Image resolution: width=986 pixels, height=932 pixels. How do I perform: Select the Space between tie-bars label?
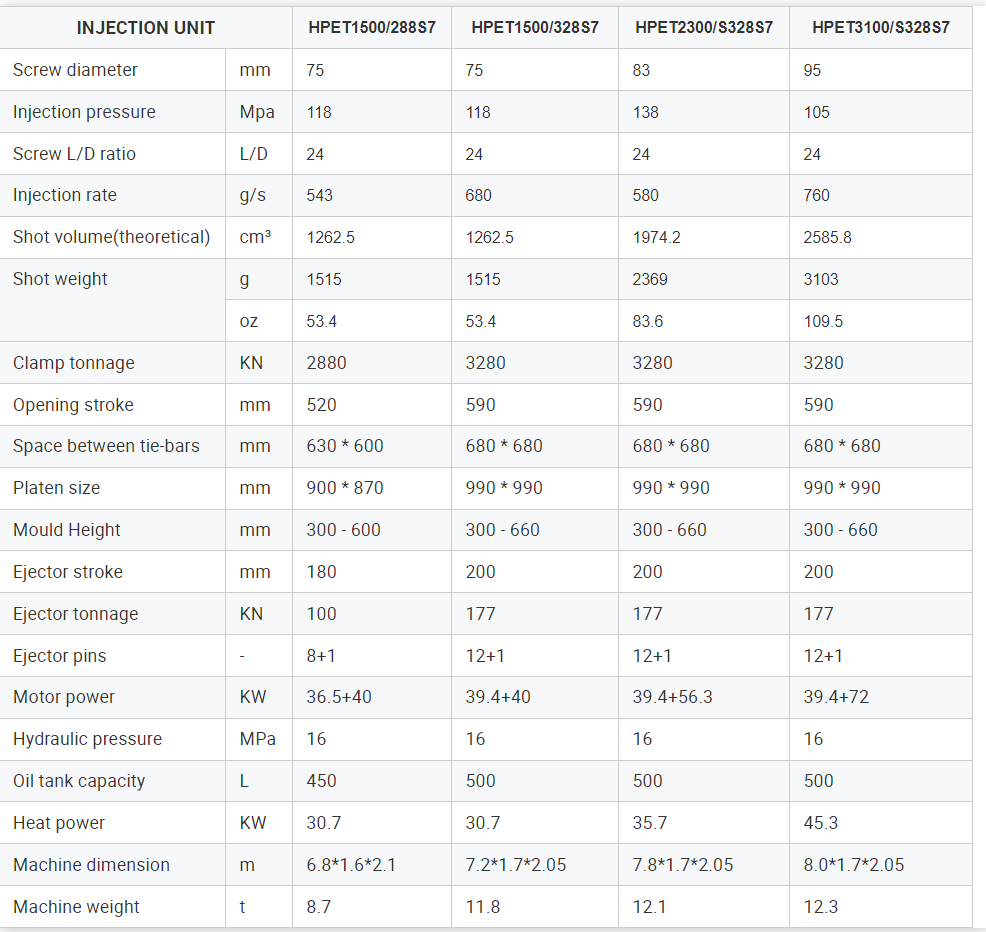[x=106, y=446]
